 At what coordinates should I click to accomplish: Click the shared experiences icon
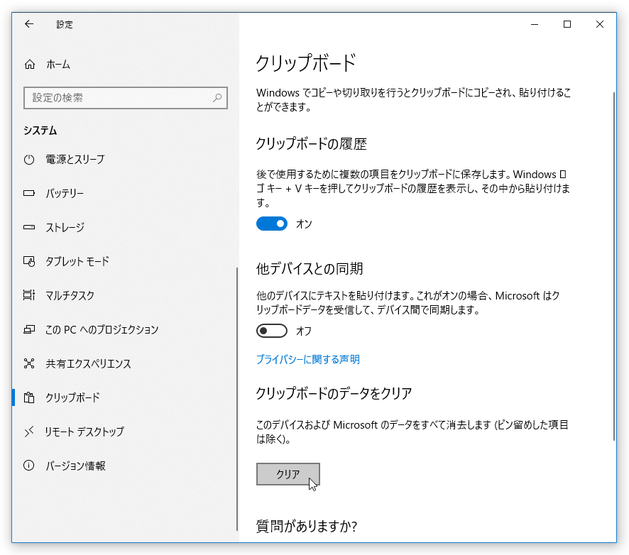[29, 364]
